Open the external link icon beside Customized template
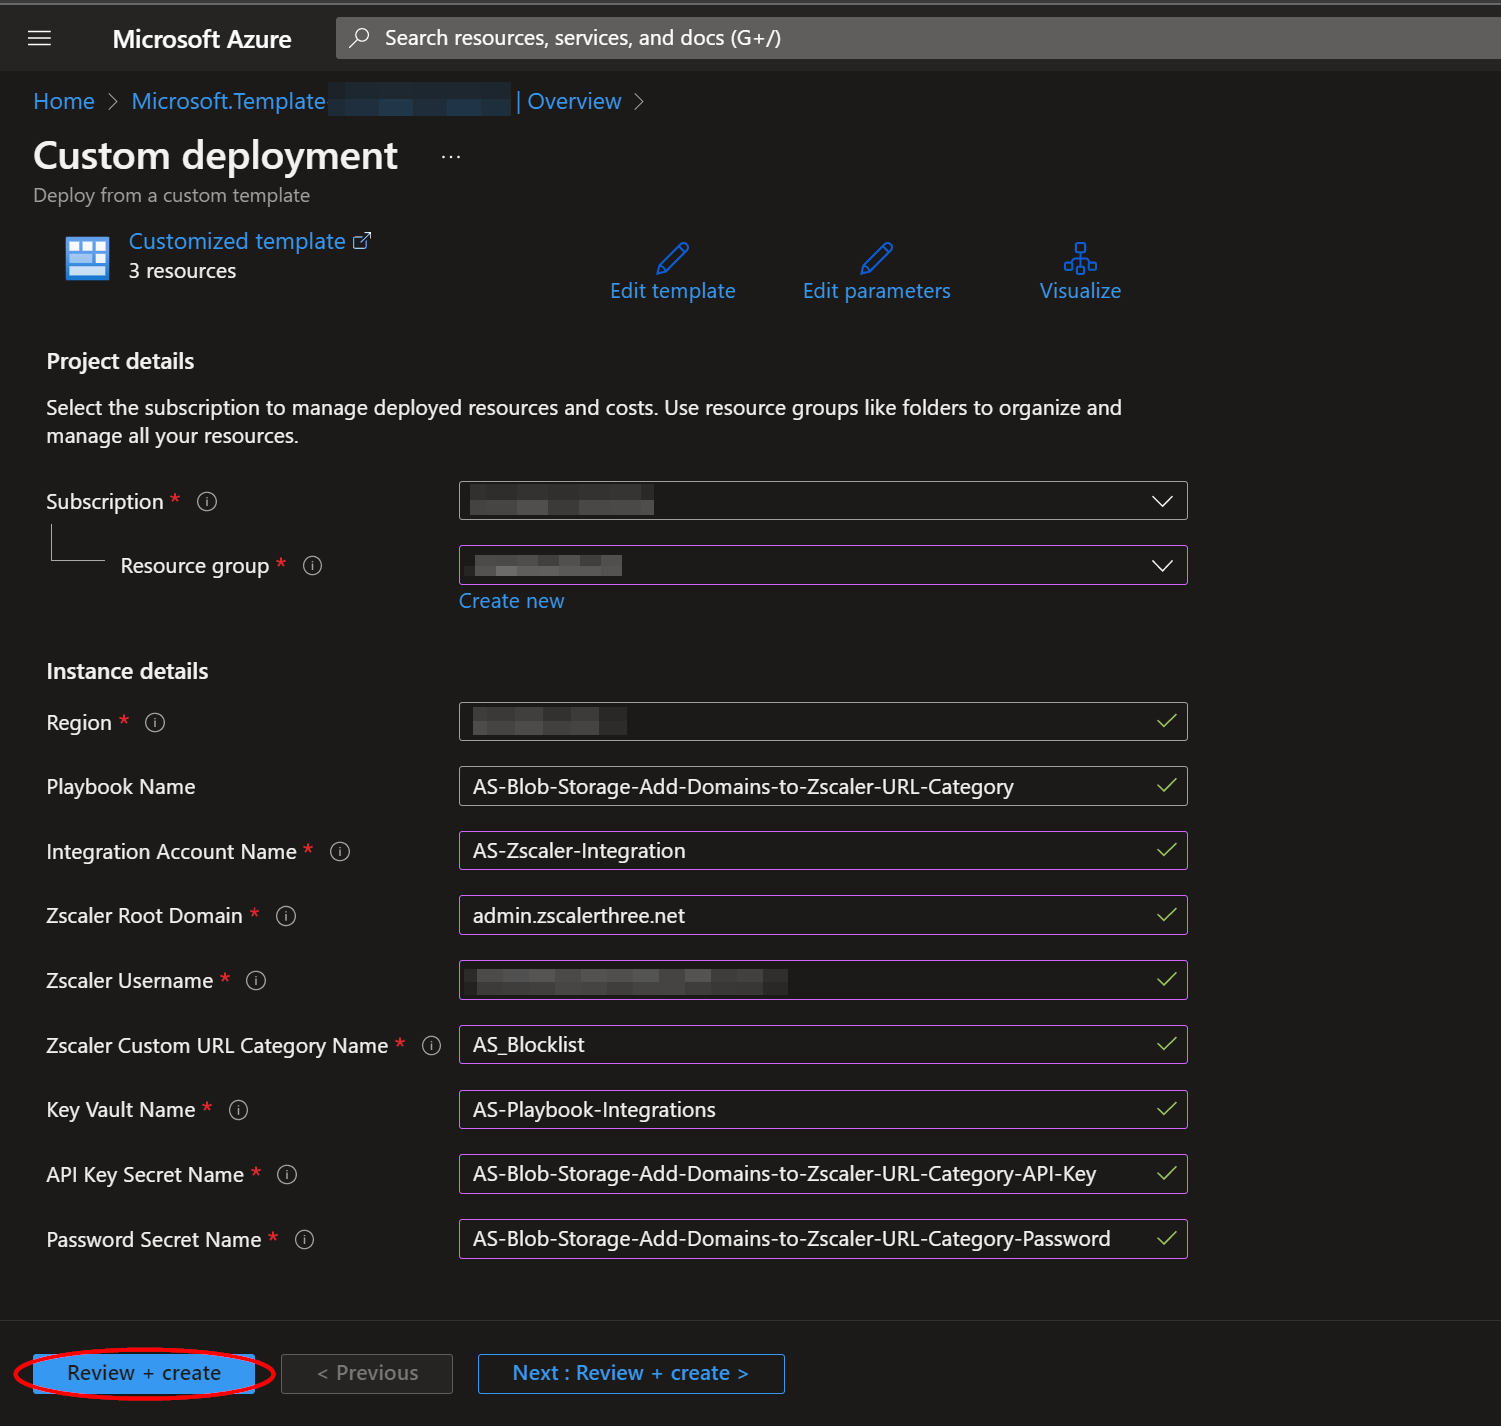 coord(362,241)
